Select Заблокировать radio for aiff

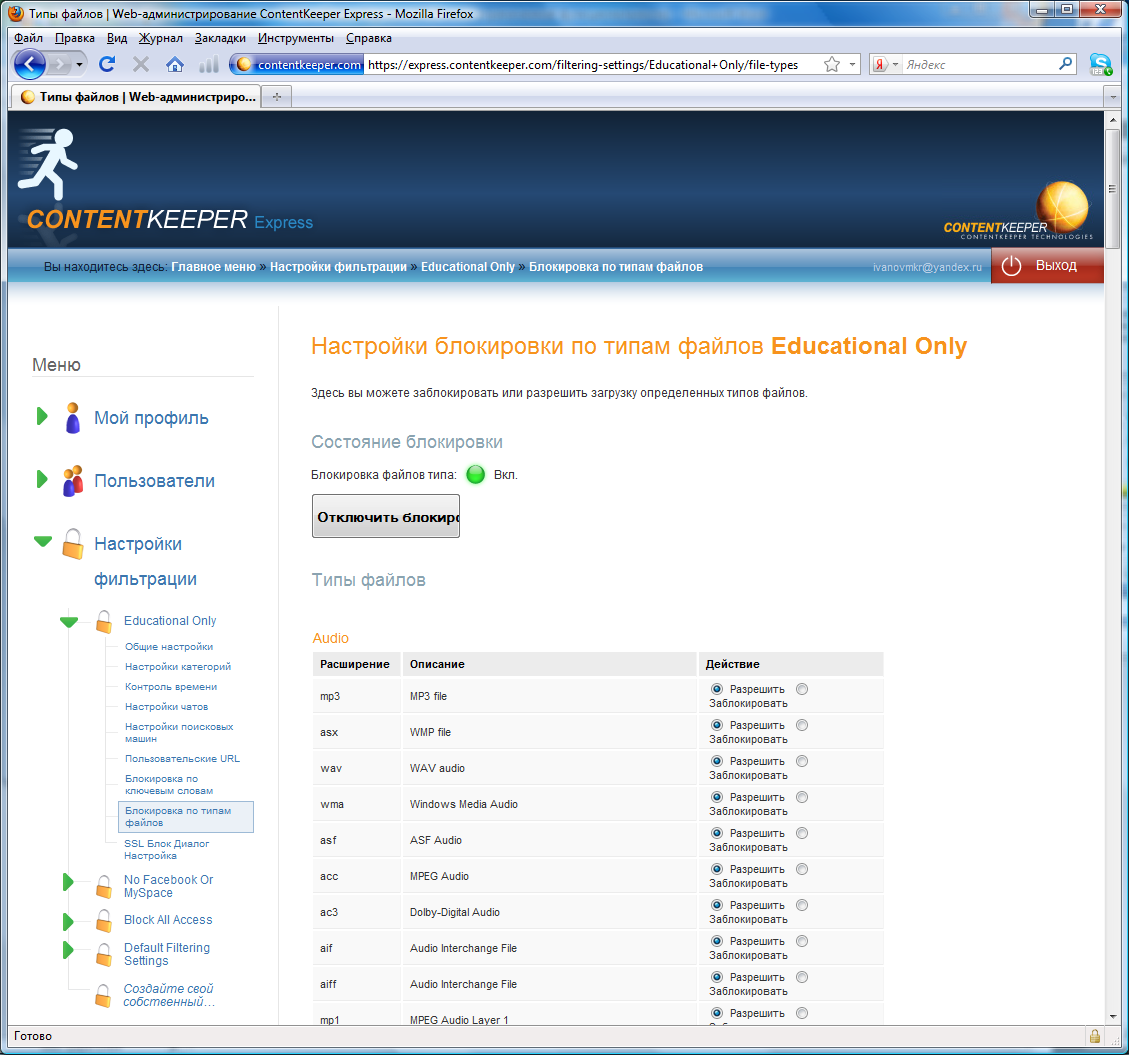802,977
